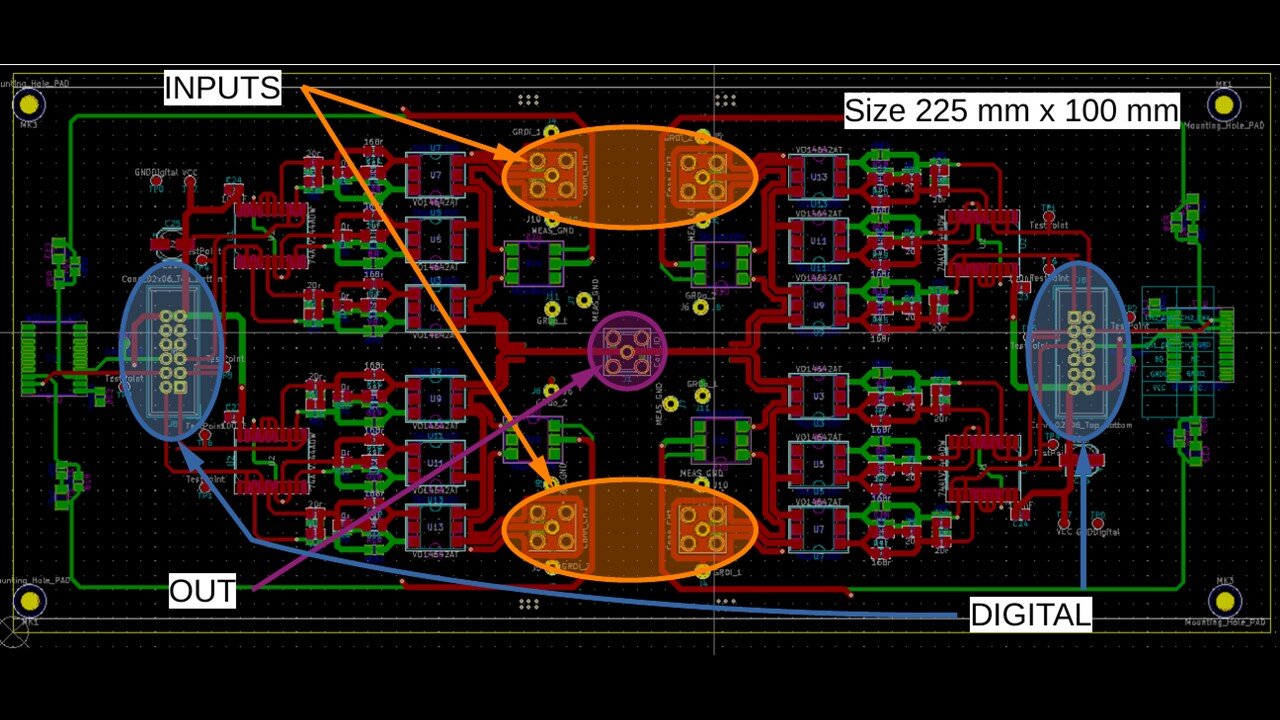Select the topmost U7 chip in left half
Screen dimensions: 1280x720
435,175
